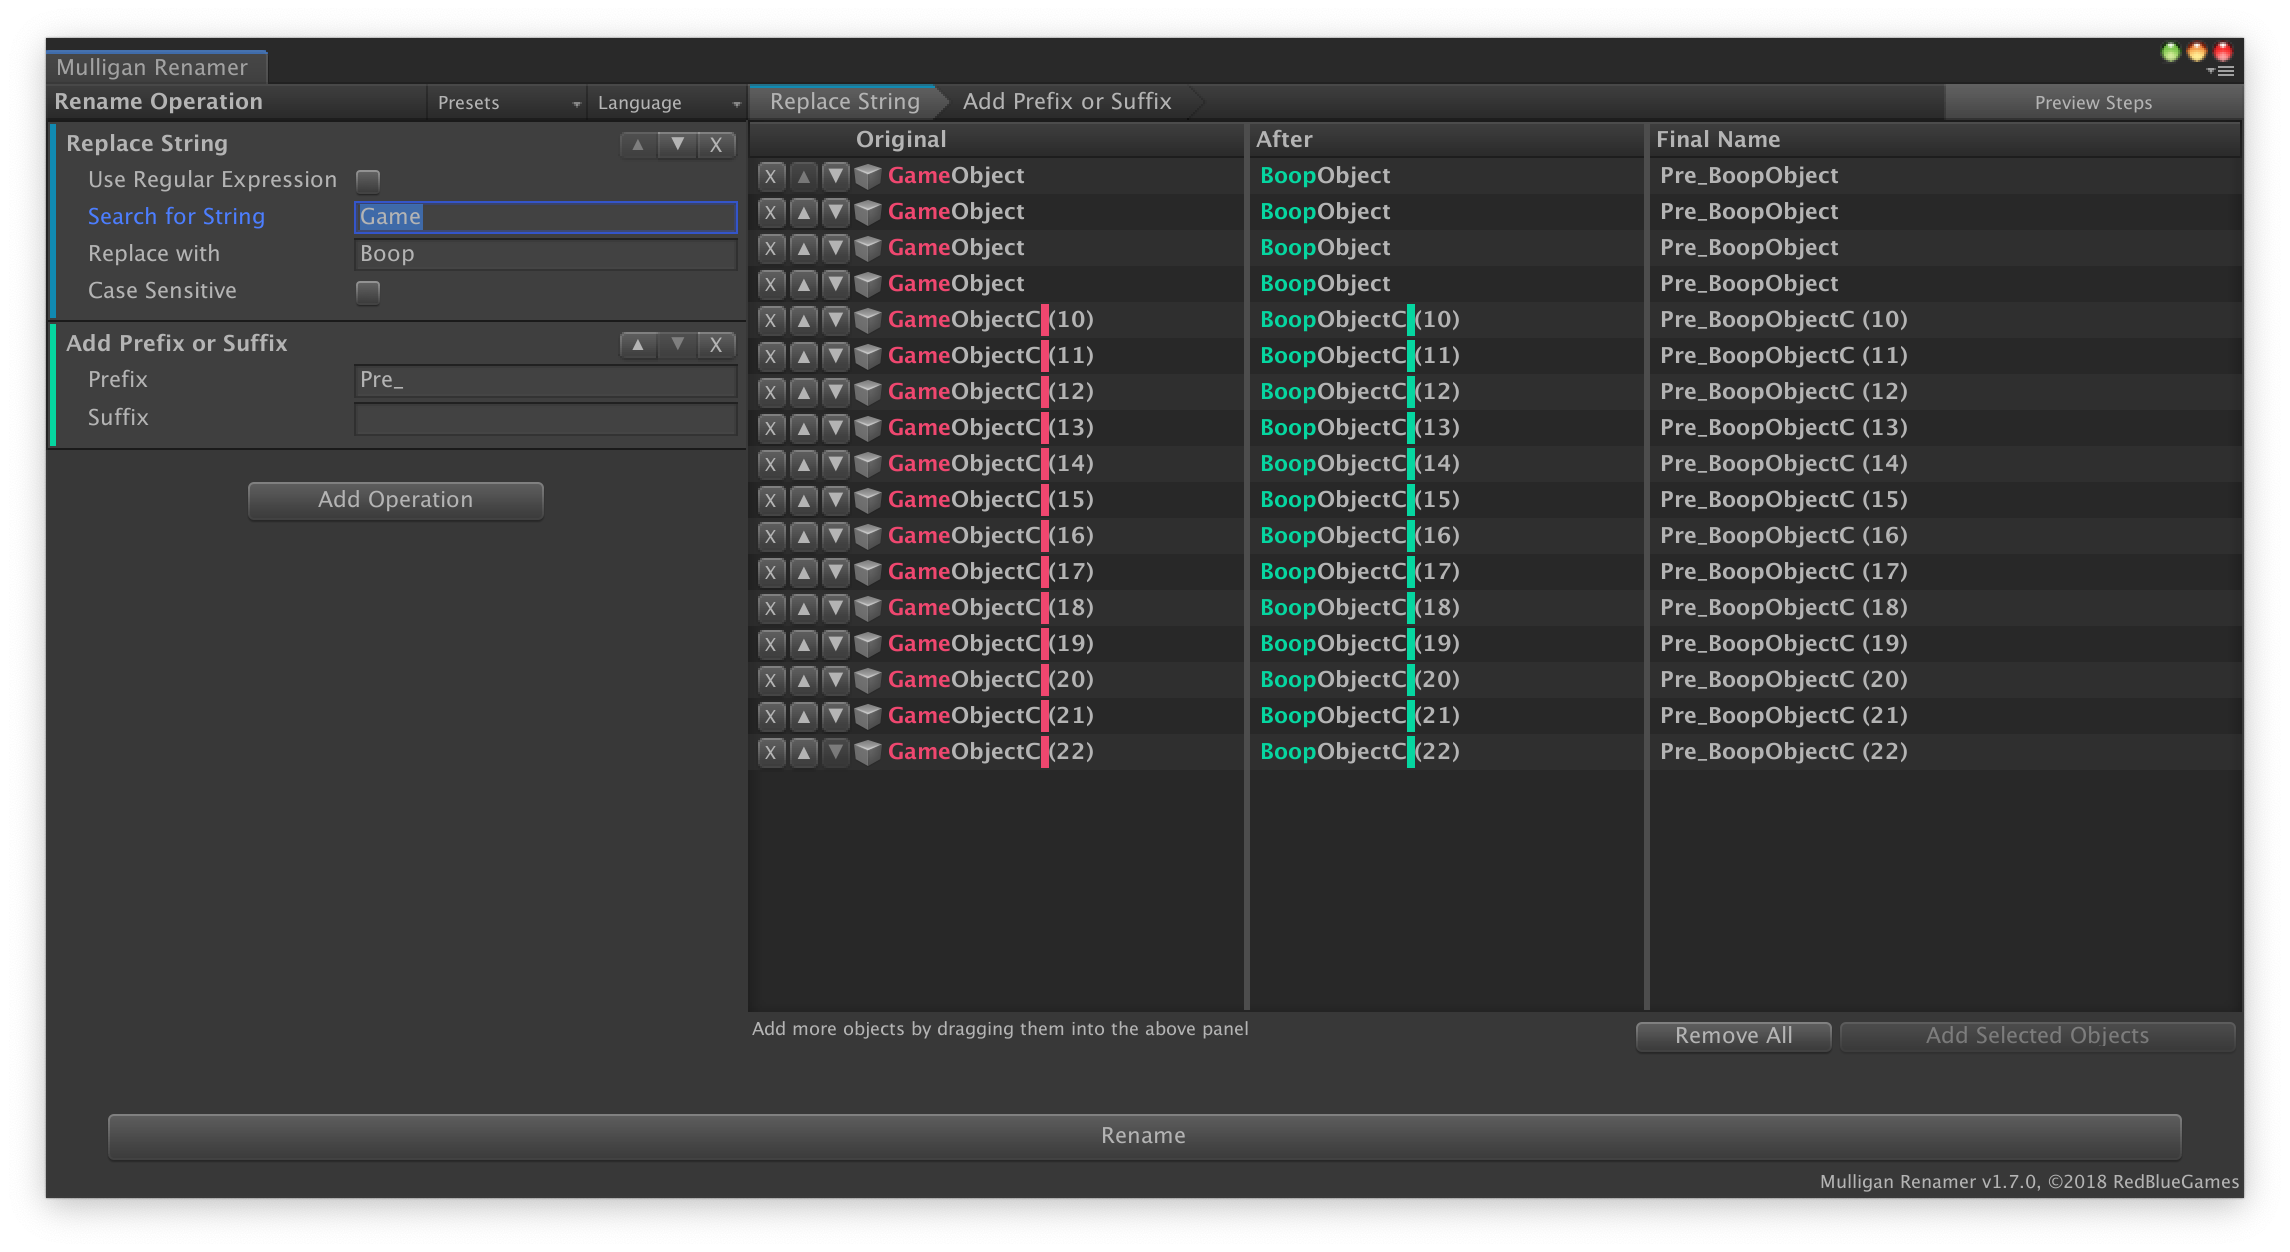Screen dimensions: 2290x1252
Task: Click the Add Operation button
Action: click(395, 499)
